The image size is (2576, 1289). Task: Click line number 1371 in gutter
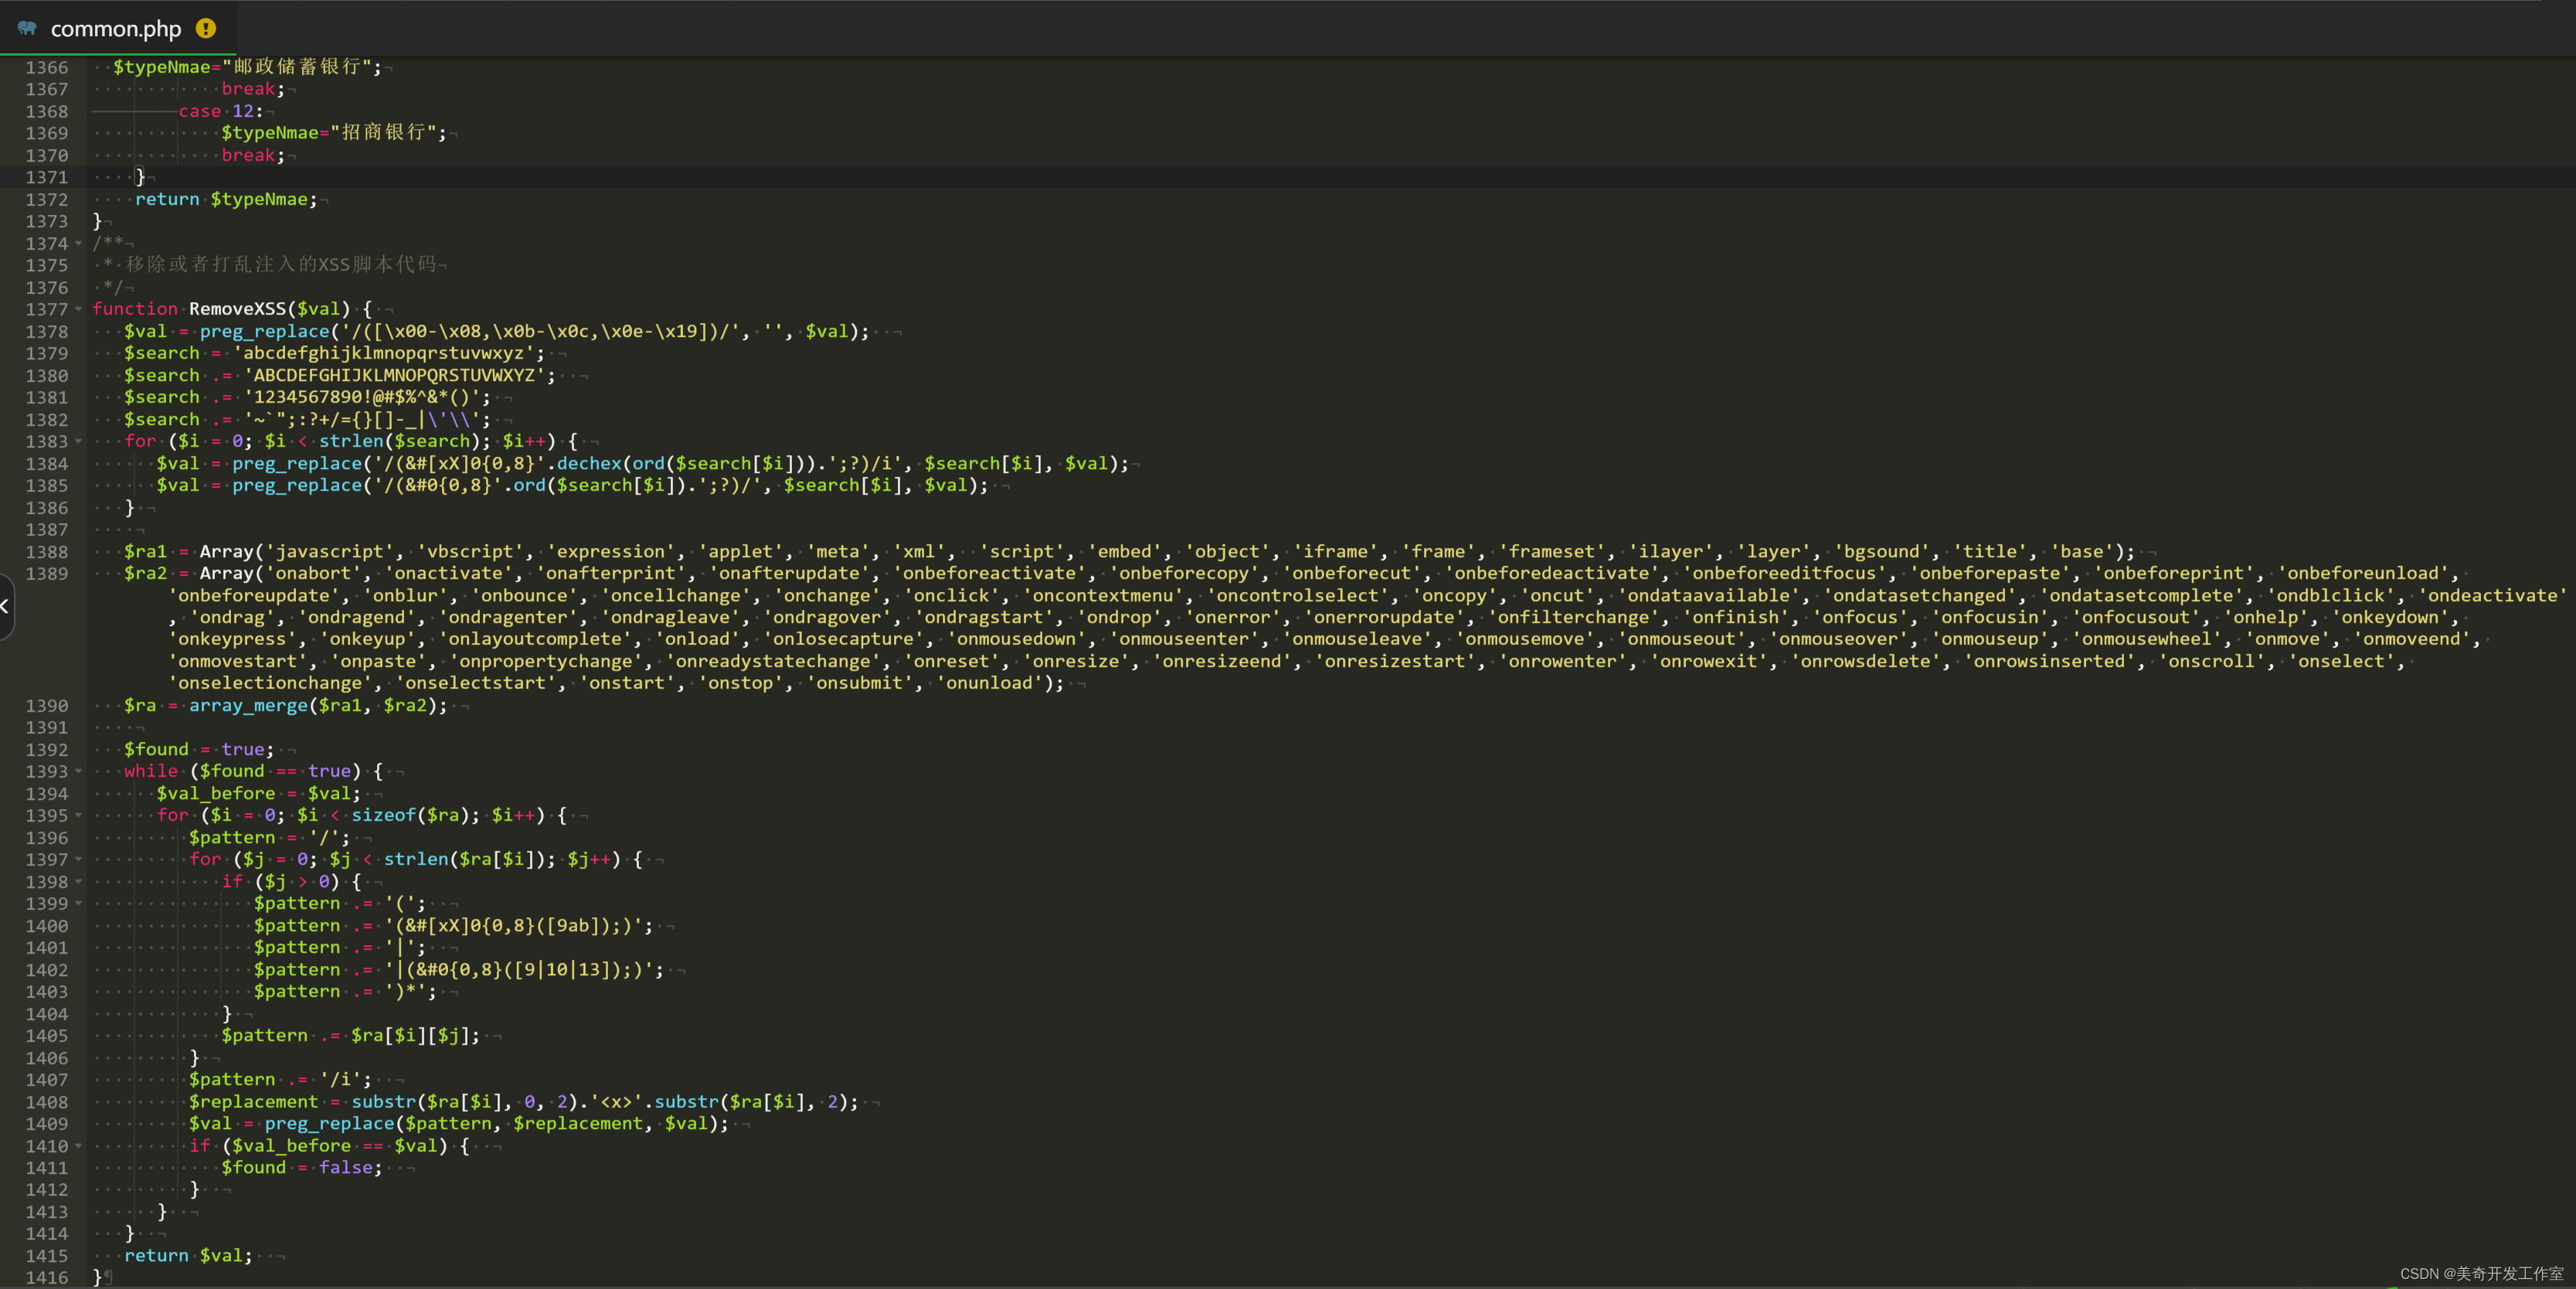pyautogui.click(x=47, y=177)
